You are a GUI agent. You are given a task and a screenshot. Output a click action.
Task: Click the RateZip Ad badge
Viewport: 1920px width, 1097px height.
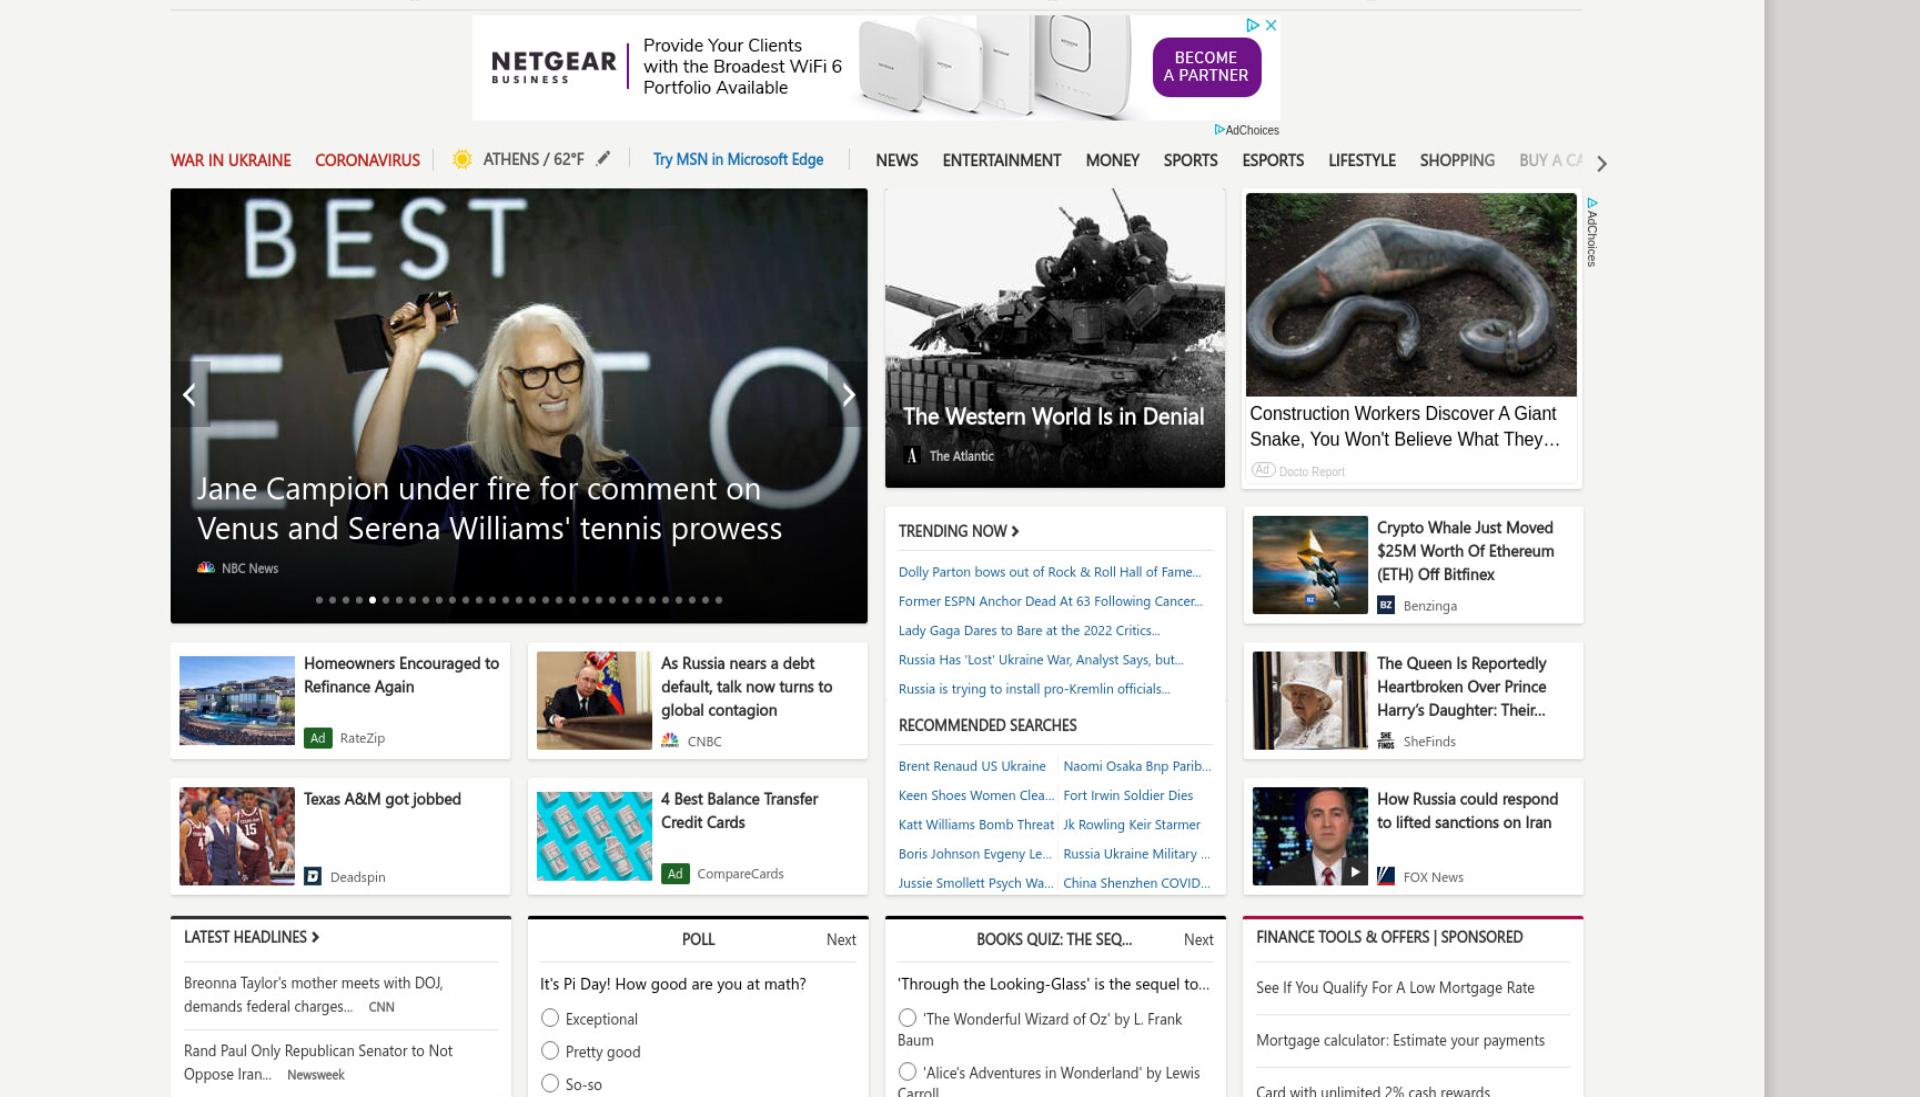coord(317,738)
